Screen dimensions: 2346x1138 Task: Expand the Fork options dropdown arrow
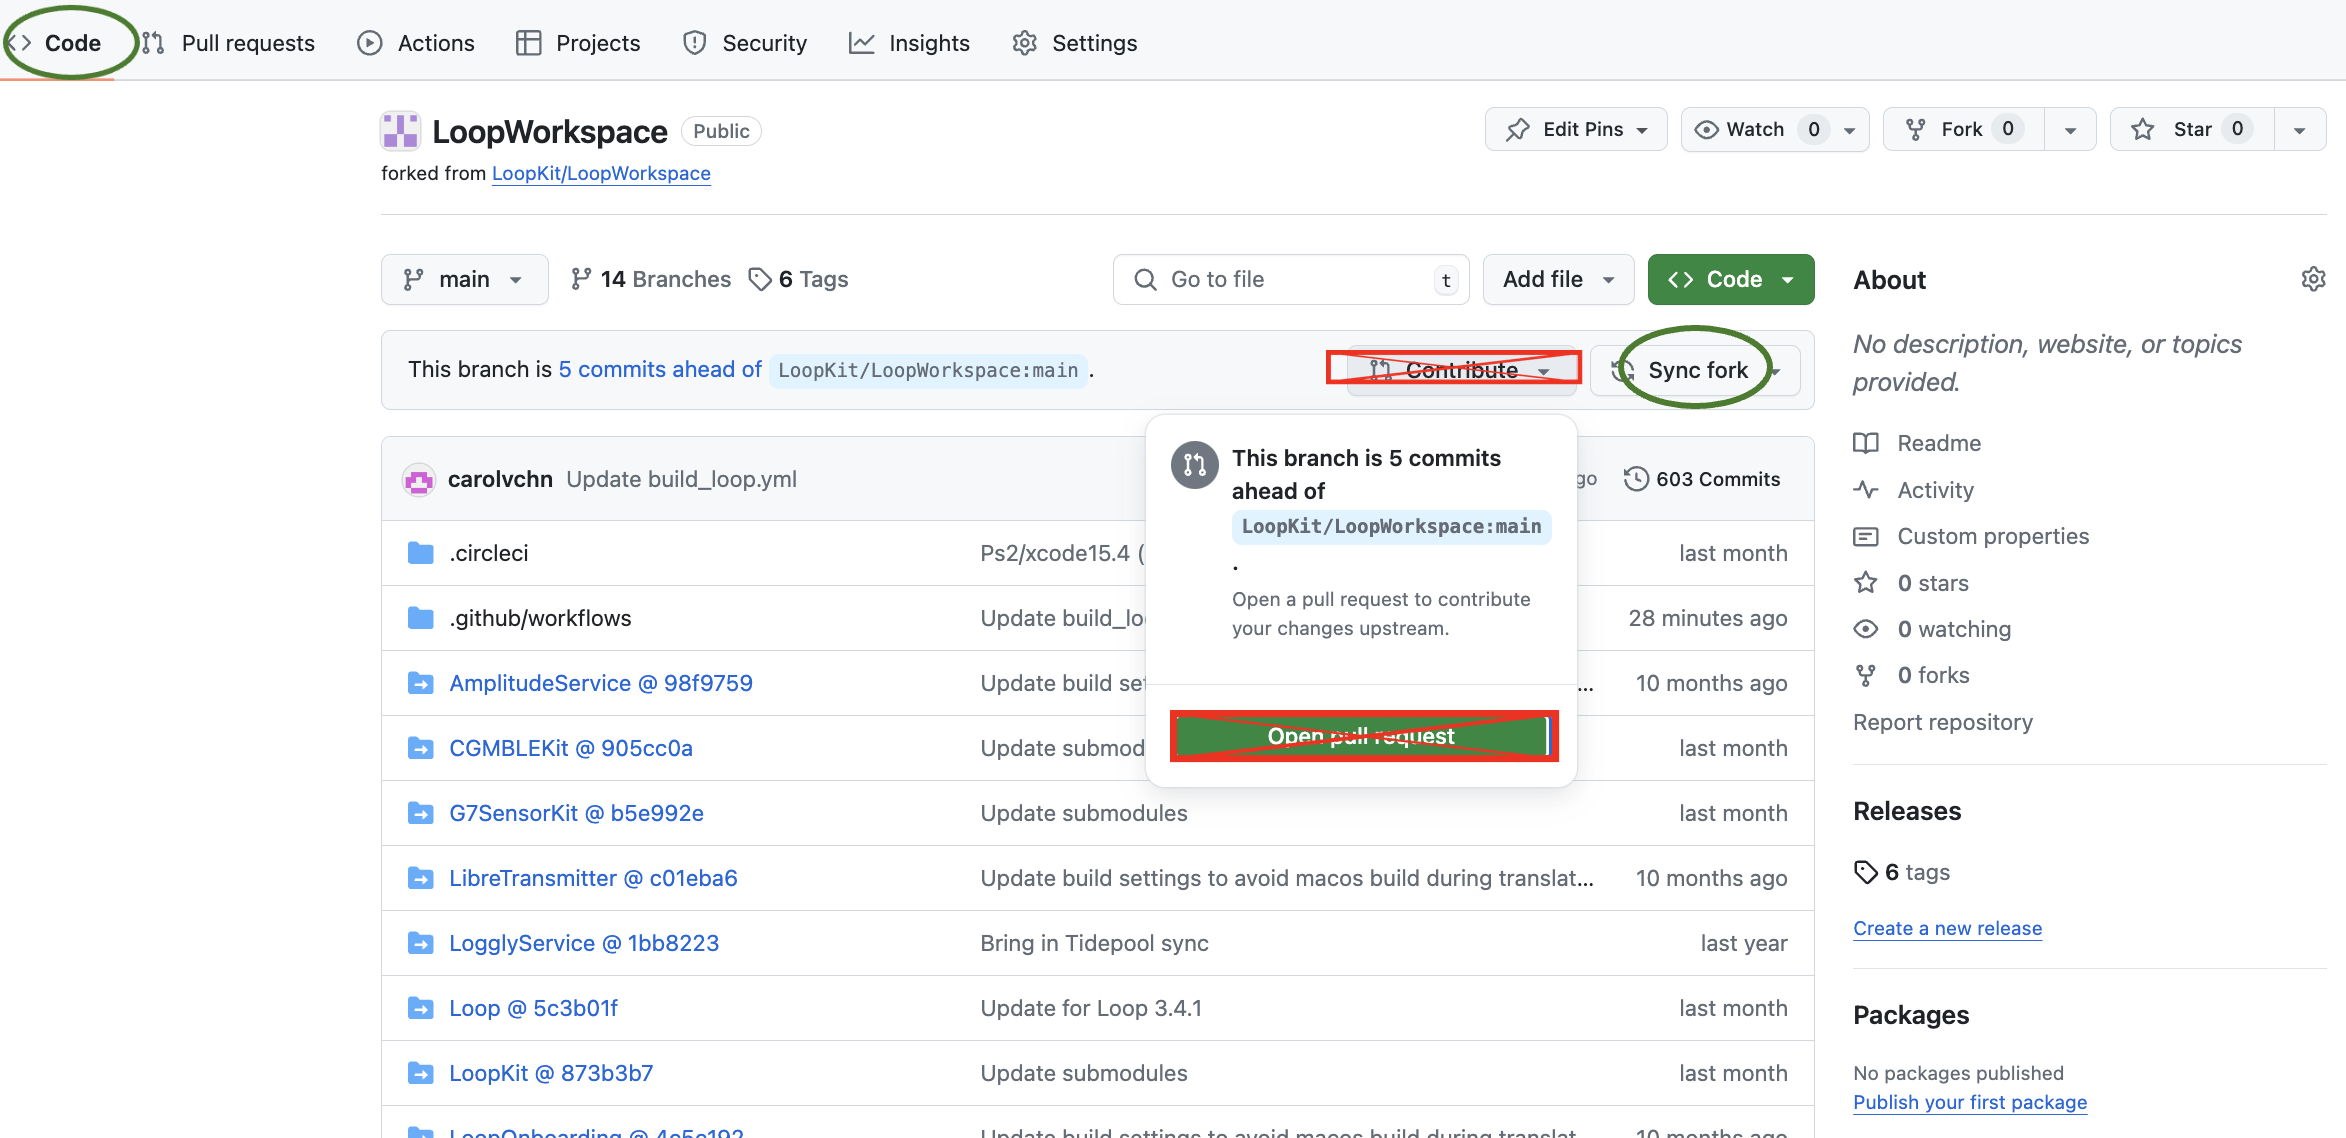tap(2070, 130)
